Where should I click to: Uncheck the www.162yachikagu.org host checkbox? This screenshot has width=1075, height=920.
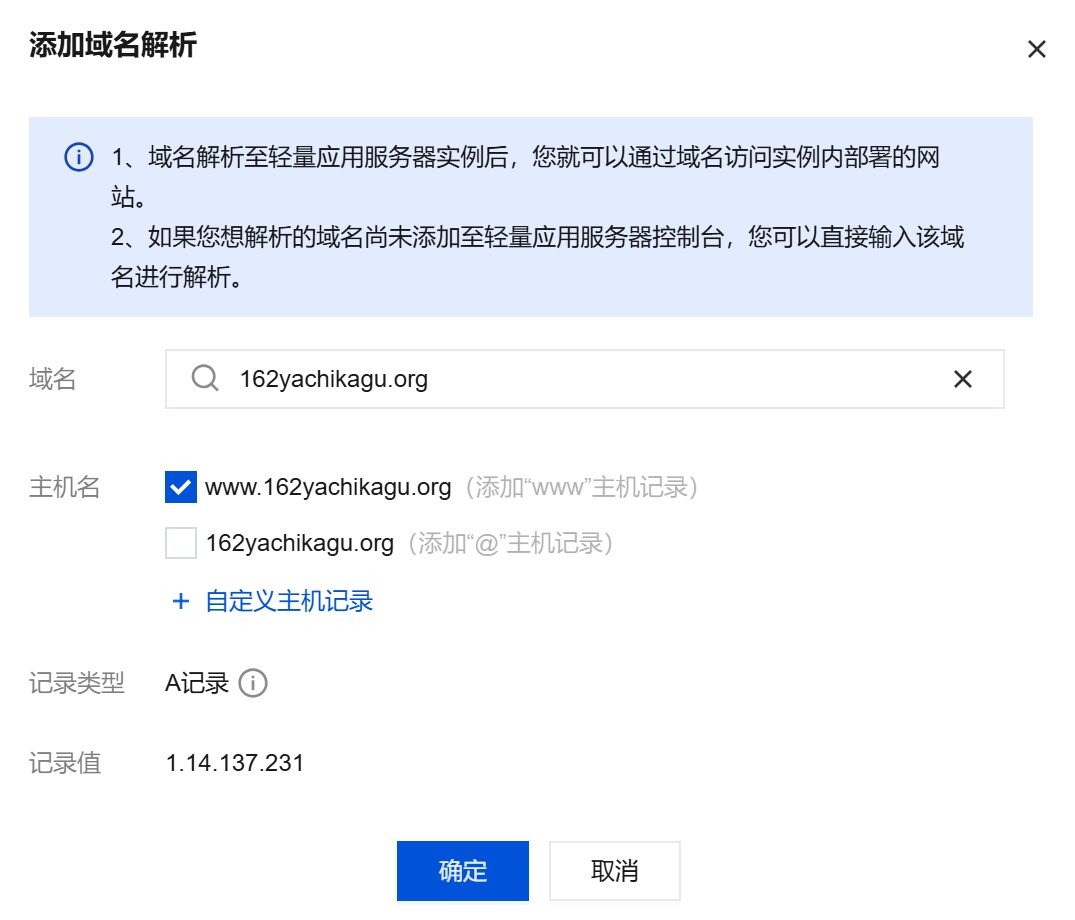181,487
